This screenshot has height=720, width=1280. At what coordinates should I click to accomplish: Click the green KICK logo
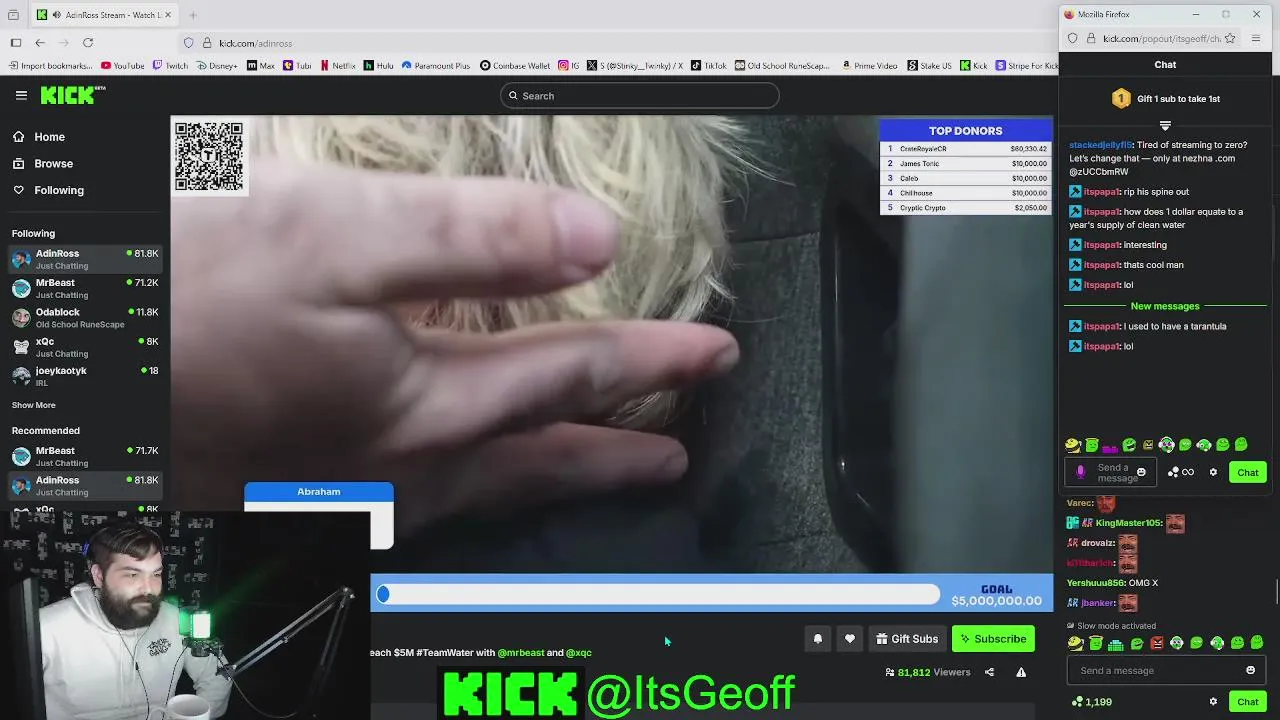(72, 95)
